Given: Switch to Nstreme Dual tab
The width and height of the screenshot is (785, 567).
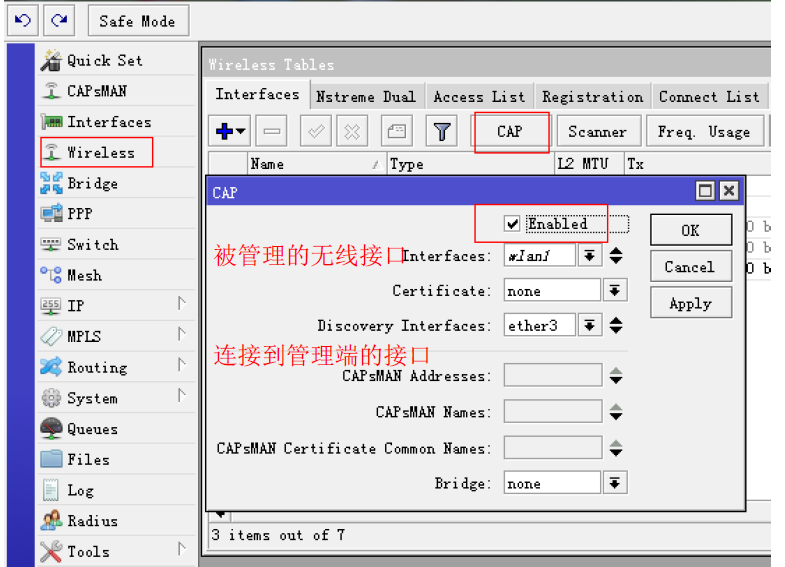Looking at the screenshot, I should click(x=366, y=97).
